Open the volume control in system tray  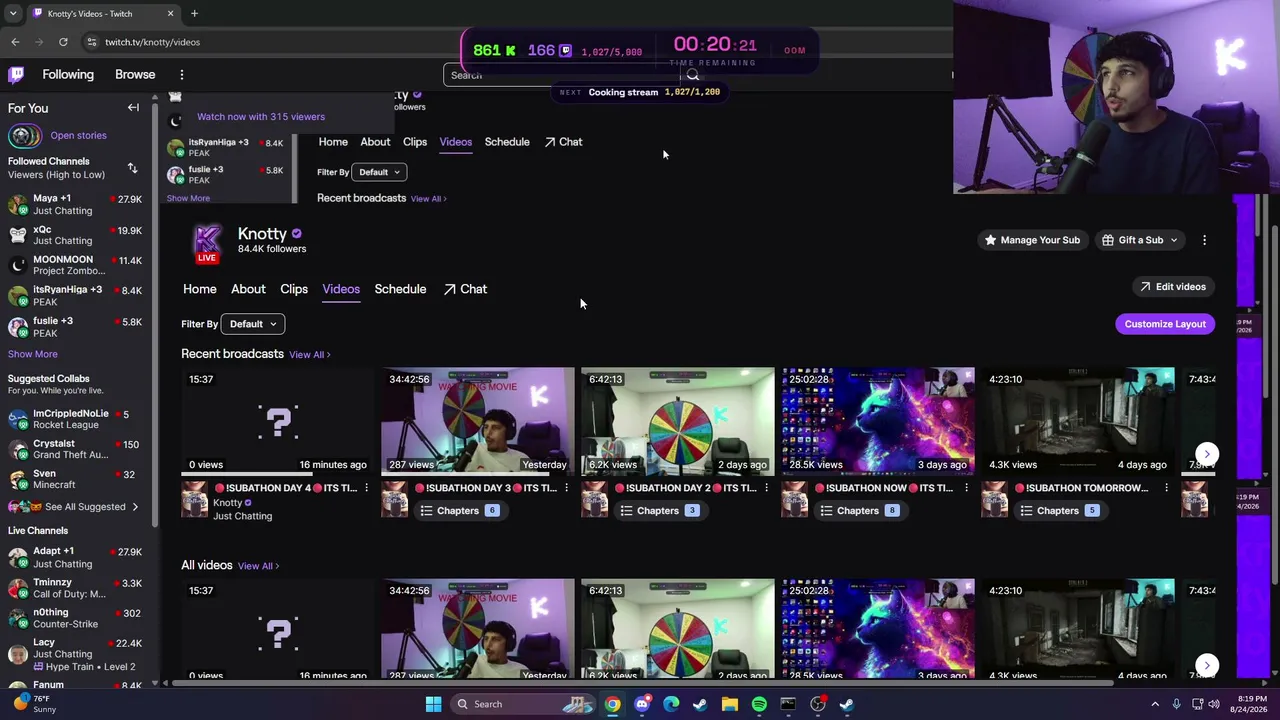click(x=1214, y=704)
